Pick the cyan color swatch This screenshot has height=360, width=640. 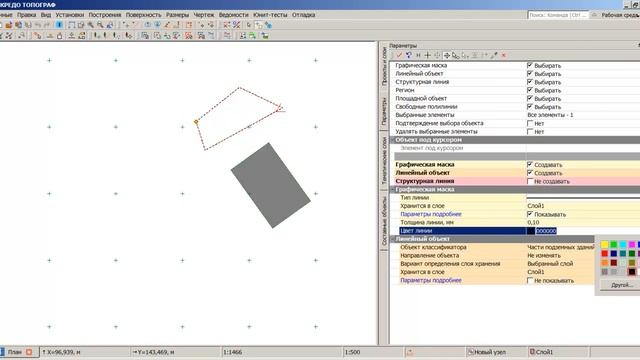(x=623, y=244)
